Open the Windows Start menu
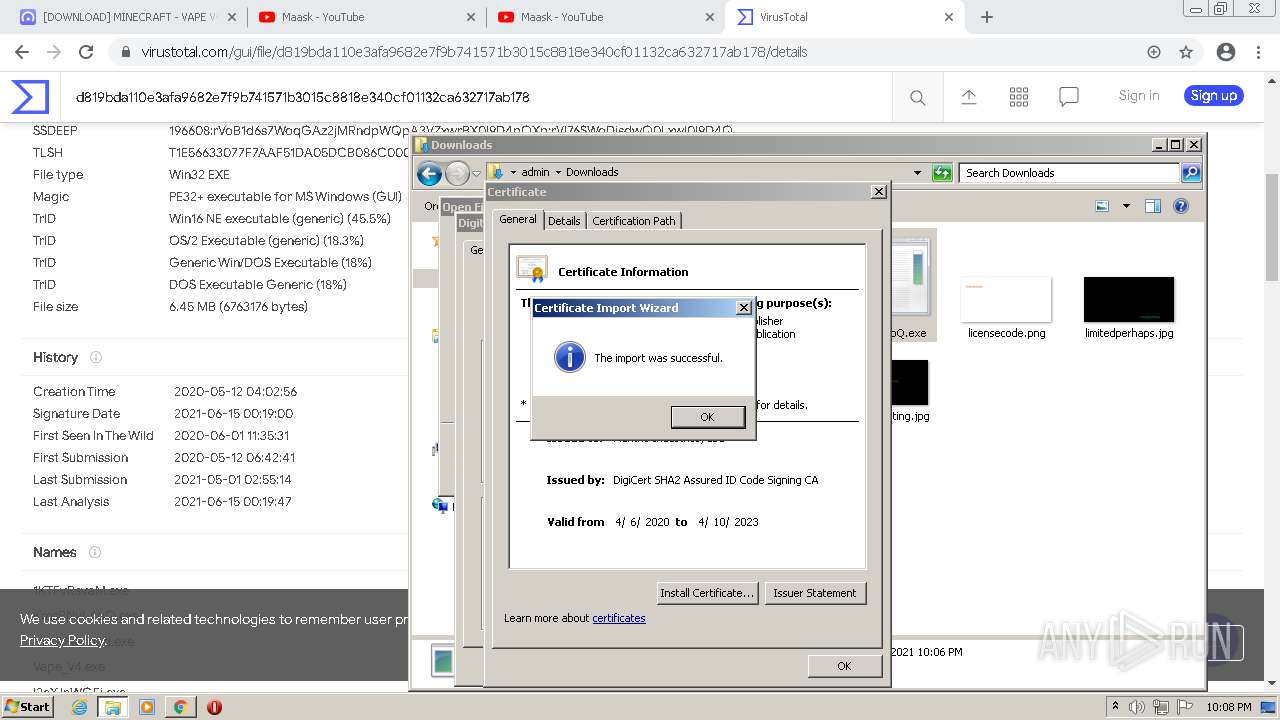The width and height of the screenshot is (1280, 720). pos(27,706)
